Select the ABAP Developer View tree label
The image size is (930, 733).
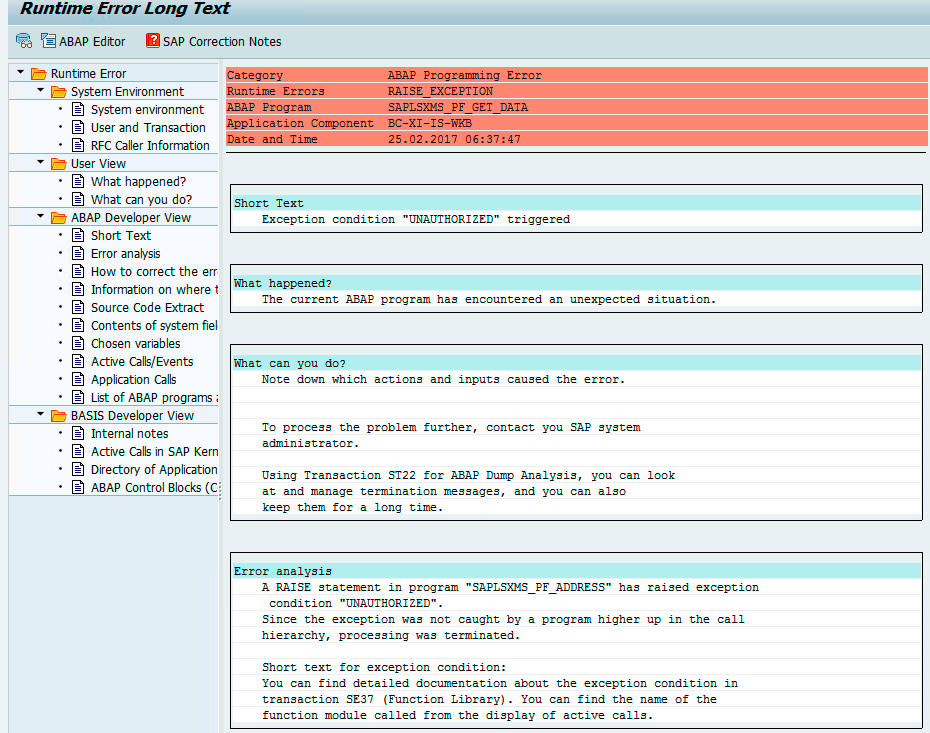[131, 218]
